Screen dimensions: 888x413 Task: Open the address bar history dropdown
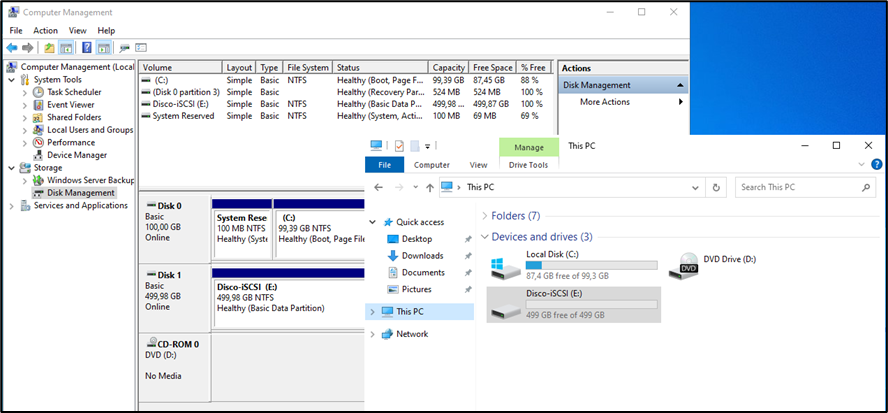694,187
